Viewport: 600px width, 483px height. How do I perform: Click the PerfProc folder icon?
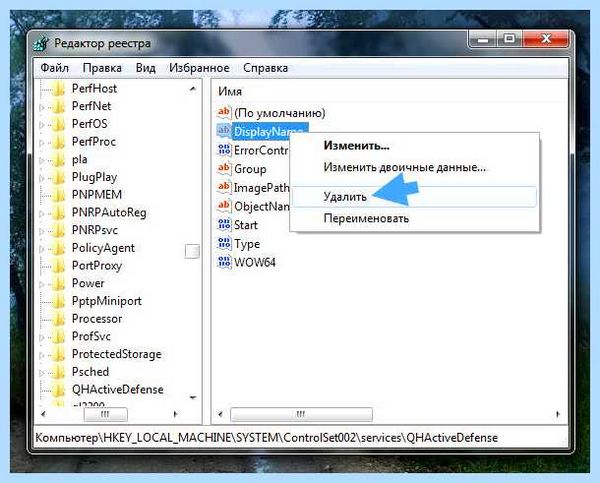pyautogui.click(x=59, y=142)
